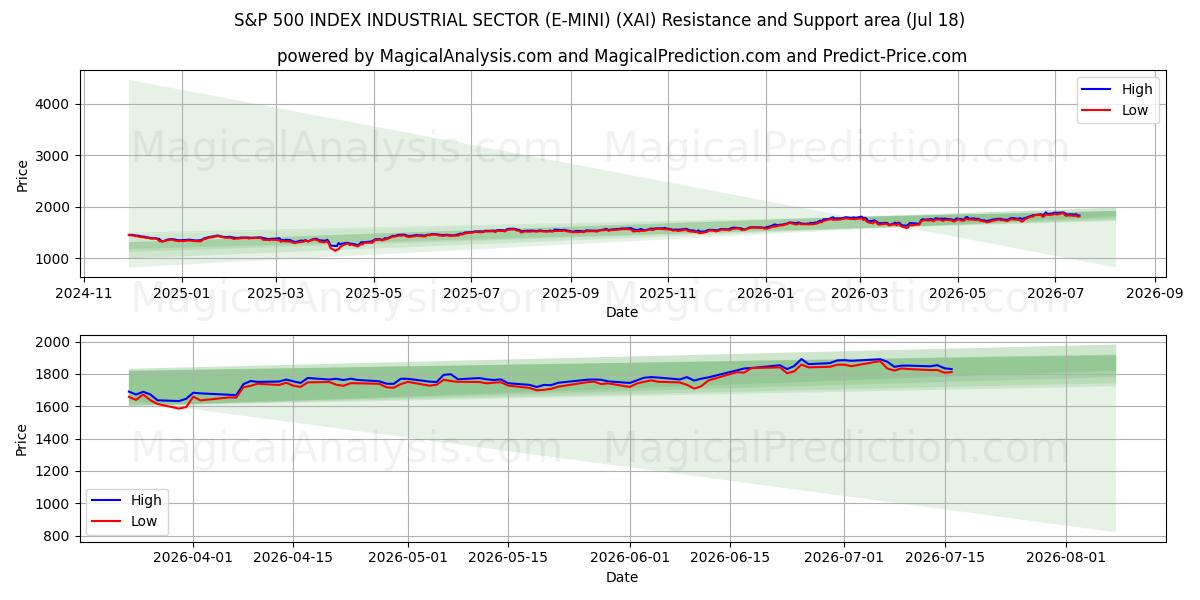This screenshot has width=1200, height=600.
Task: Click the 'Date' label under the top chart
Action: point(622,313)
